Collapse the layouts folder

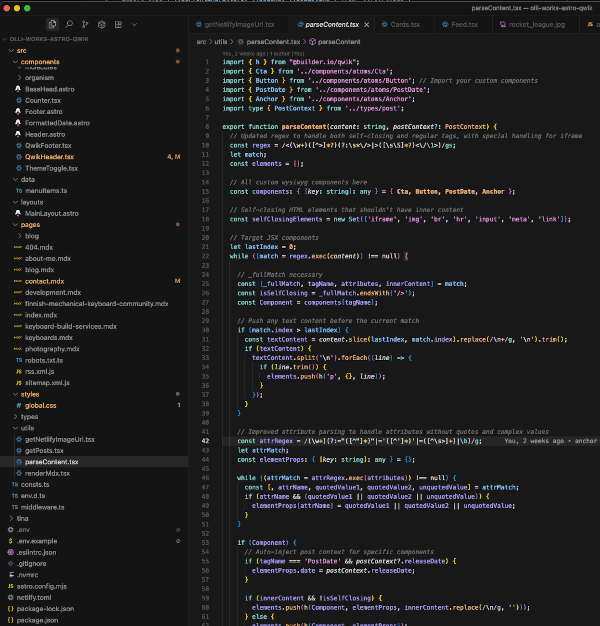(x=32, y=202)
